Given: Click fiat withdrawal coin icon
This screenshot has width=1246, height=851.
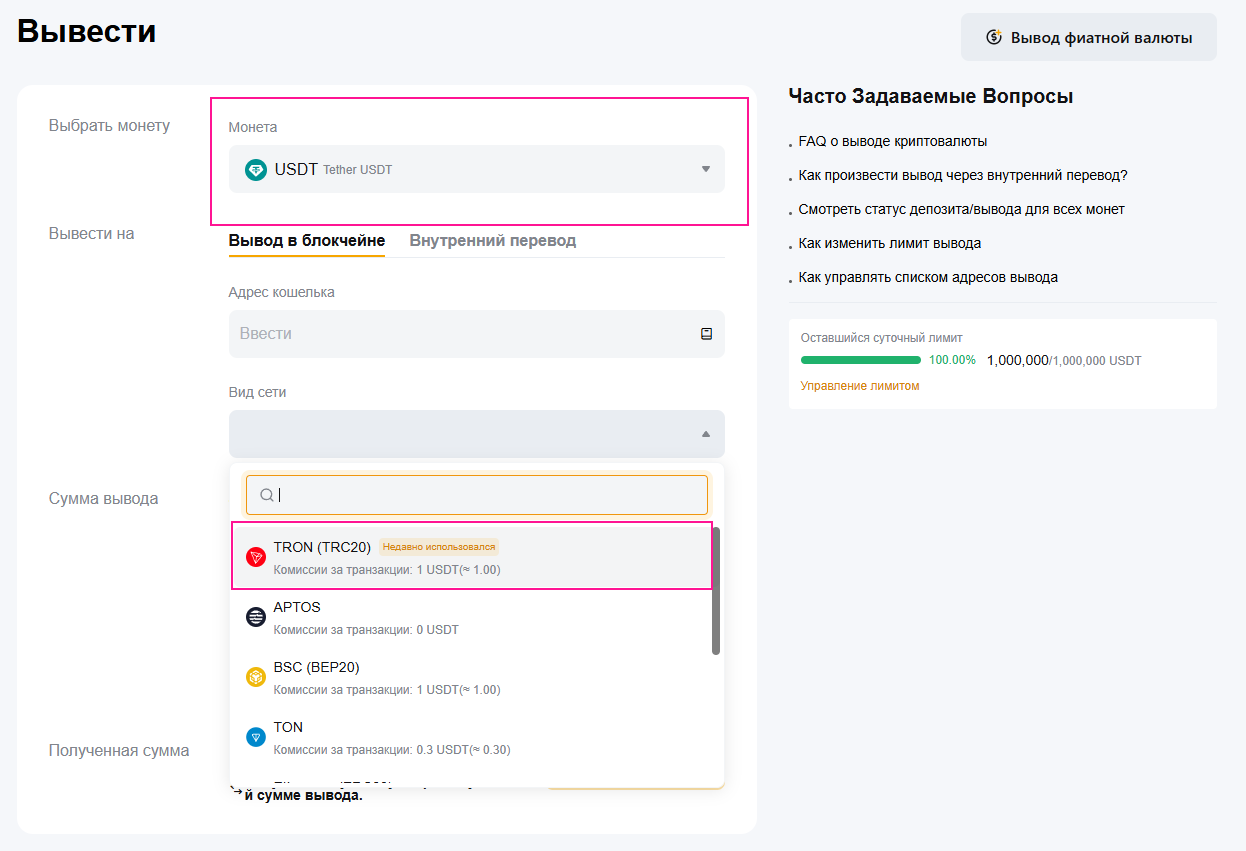Looking at the screenshot, I should click(993, 38).
